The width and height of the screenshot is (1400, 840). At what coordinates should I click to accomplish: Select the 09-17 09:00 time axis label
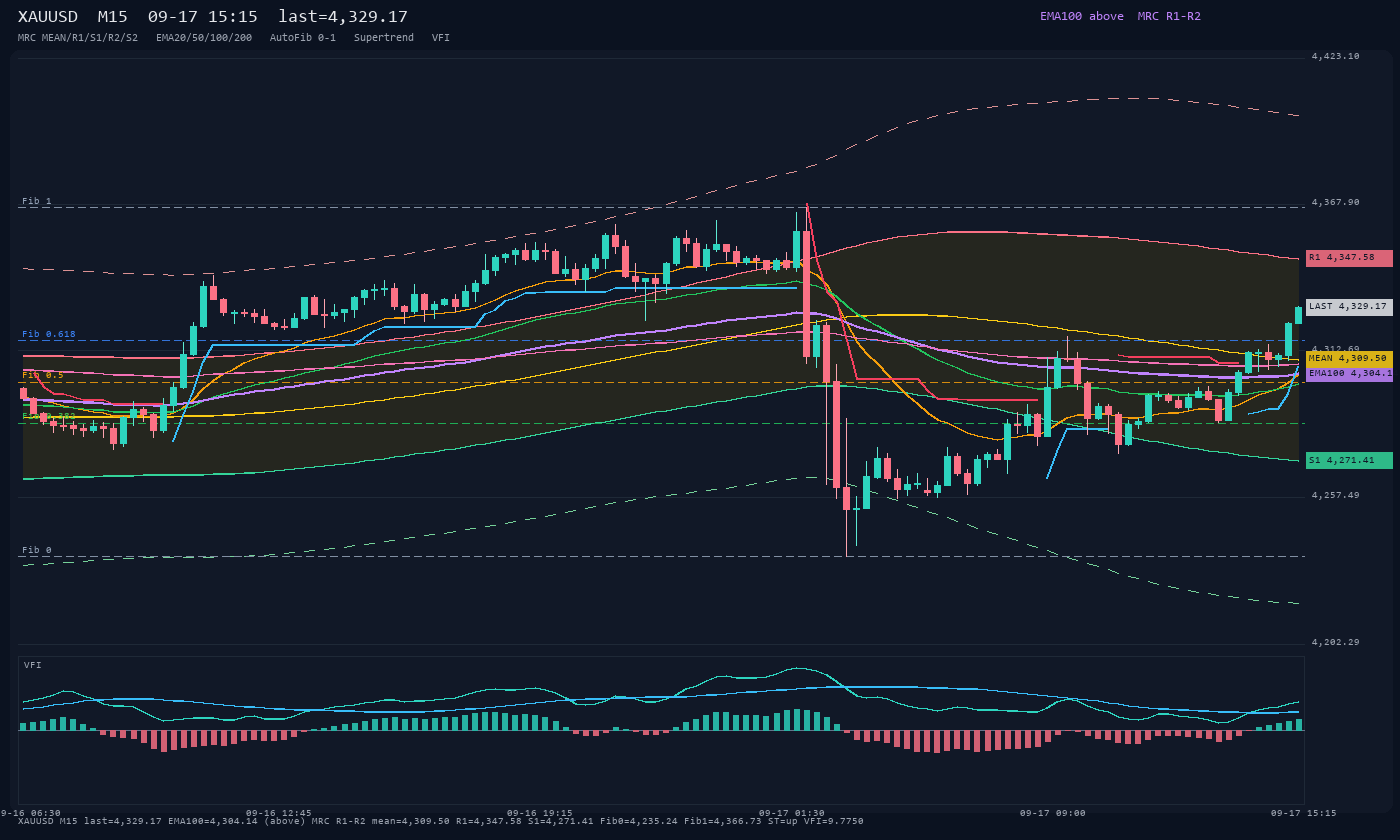(x=1053, y=813)
